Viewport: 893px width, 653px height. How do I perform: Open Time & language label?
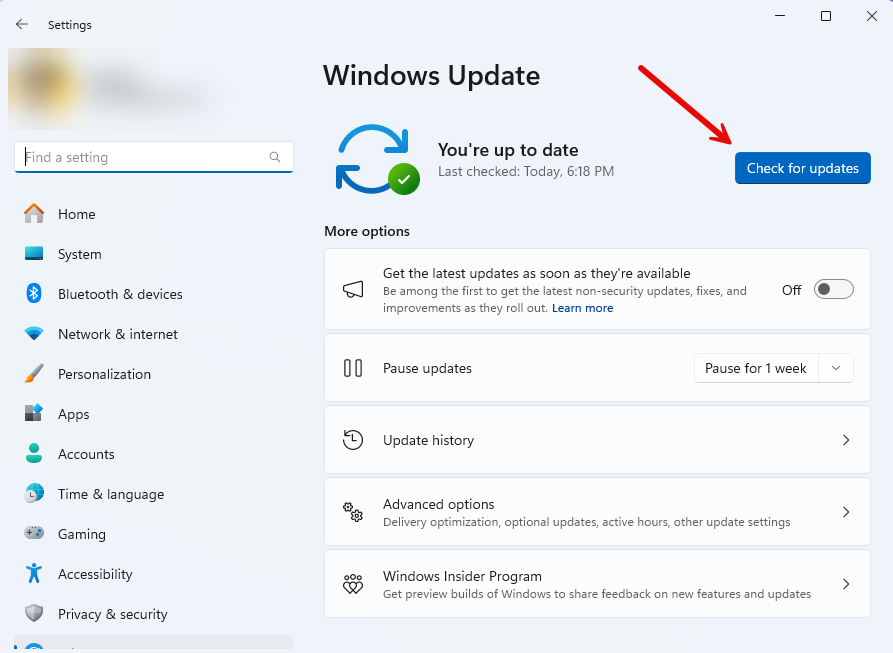click(111, 494)
